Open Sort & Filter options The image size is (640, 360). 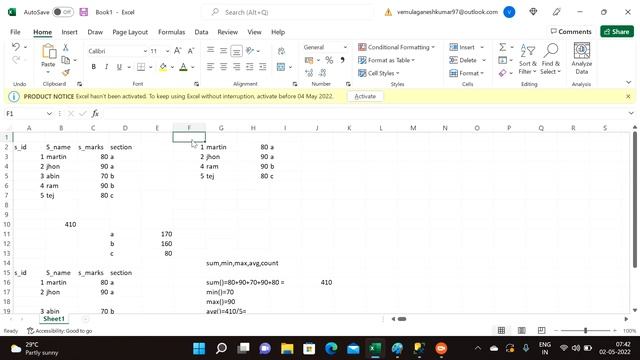pyautogui.click(x=528, y=60)
